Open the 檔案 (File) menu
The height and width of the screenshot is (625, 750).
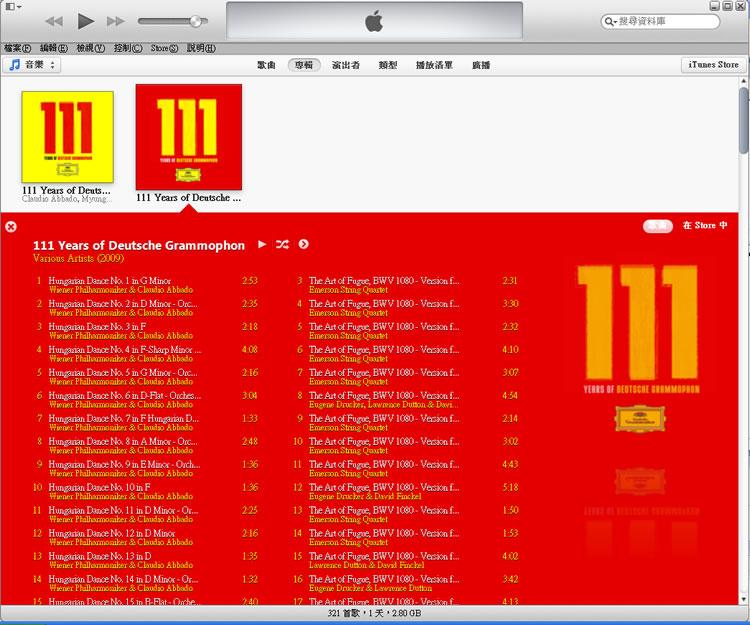(x=17, y=48)
